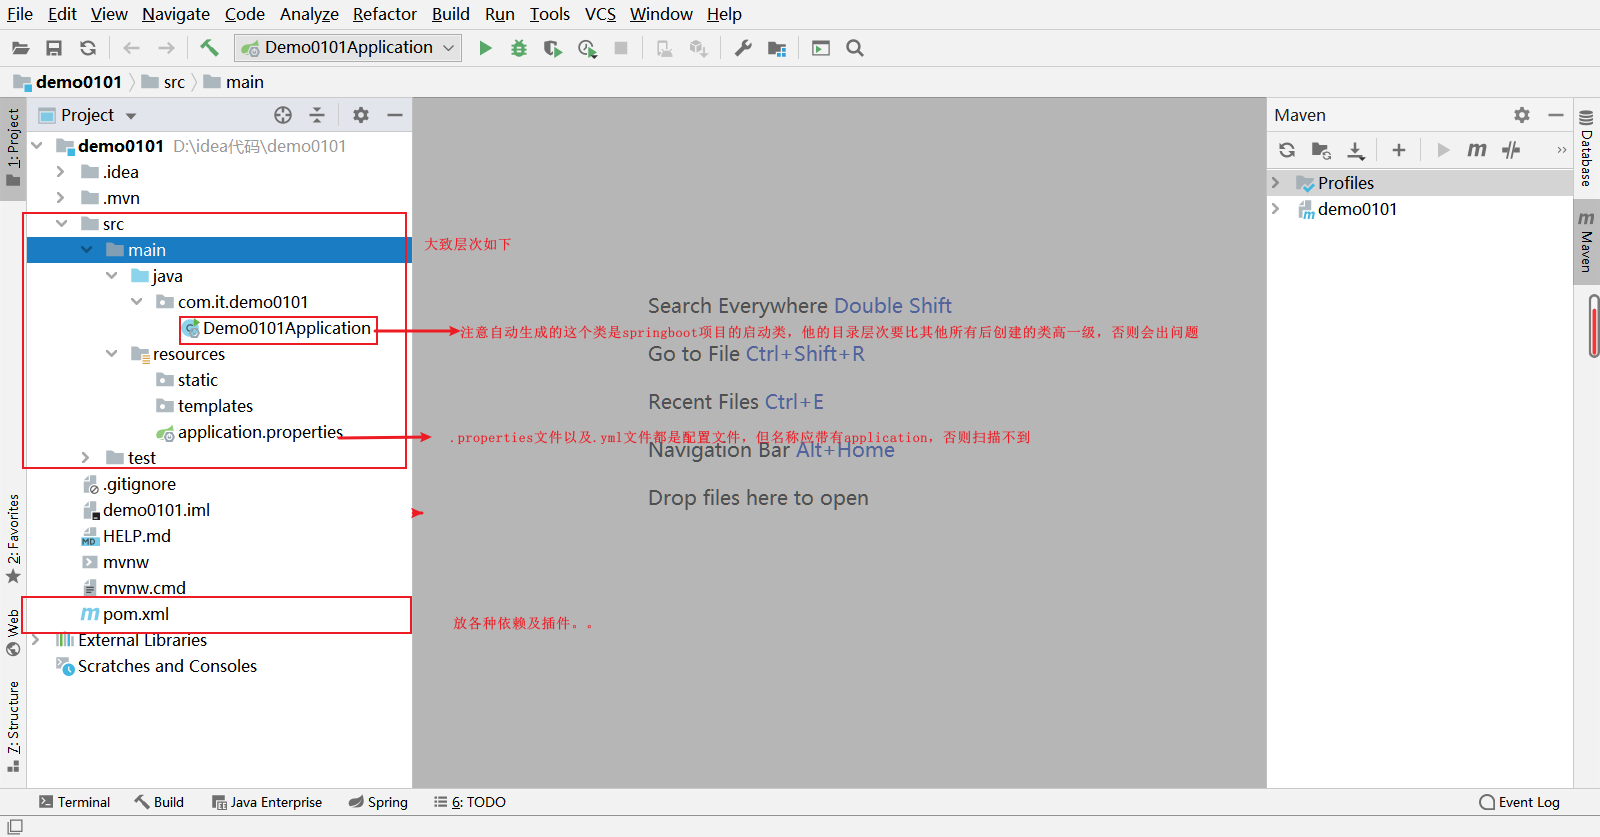Click the Forward navigation arrow
Screen dimensions: 1600x837
coord(166,48)
